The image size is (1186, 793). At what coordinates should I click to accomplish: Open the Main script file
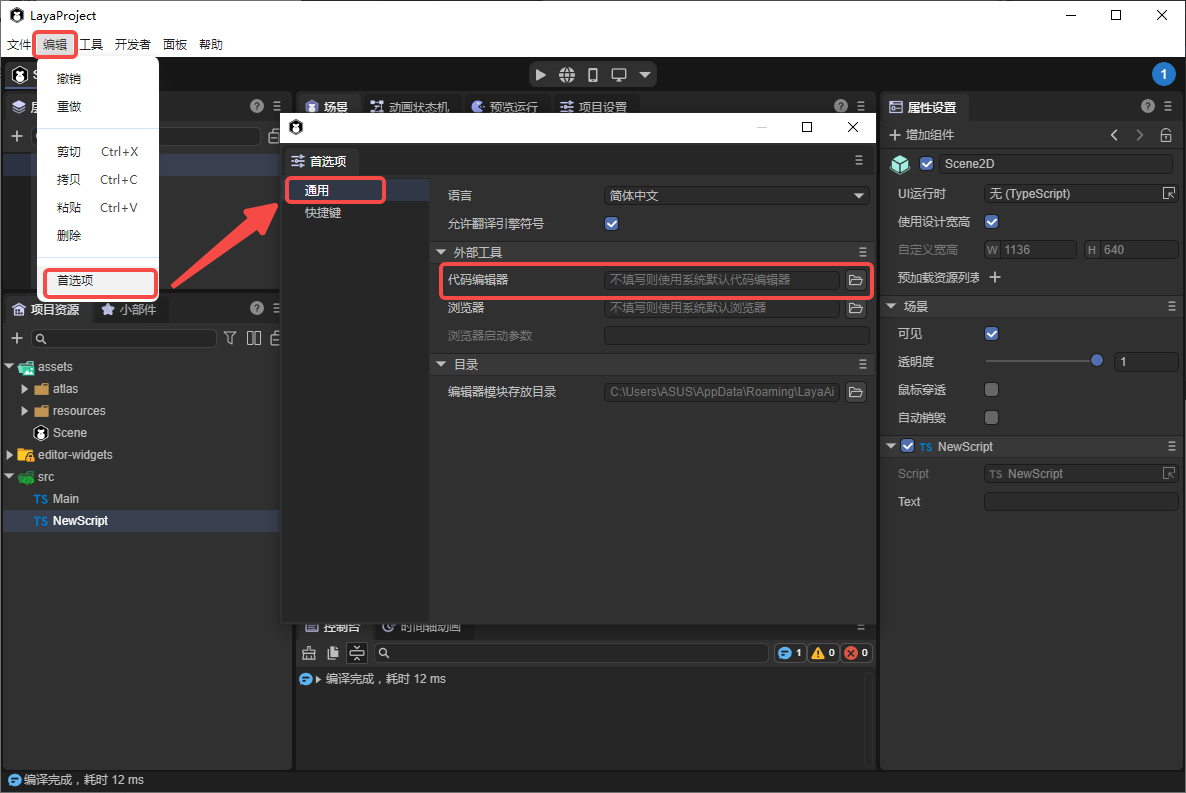[x=65, y=499]
